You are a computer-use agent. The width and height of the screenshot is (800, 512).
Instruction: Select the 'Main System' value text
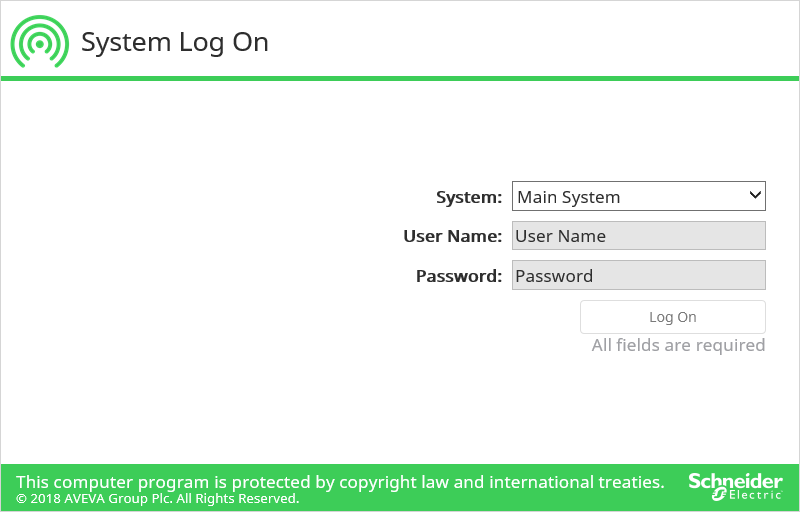568,197
